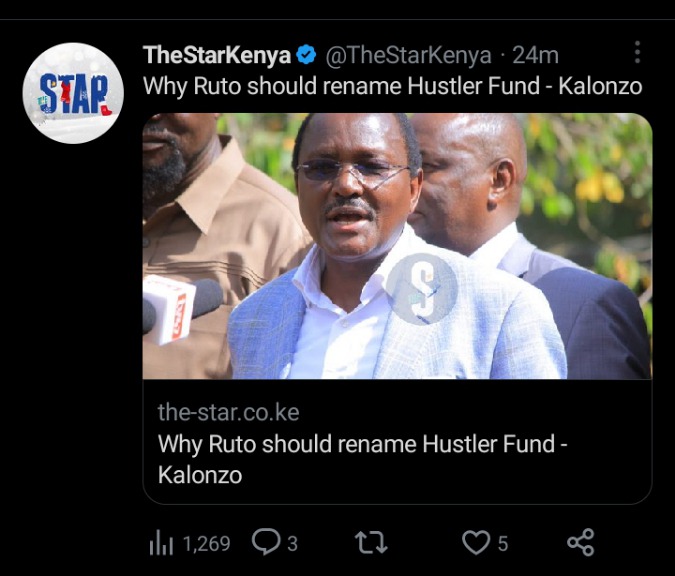Click the blue verified badge
This screenshot has height=576, width=675.
(307, 55)
